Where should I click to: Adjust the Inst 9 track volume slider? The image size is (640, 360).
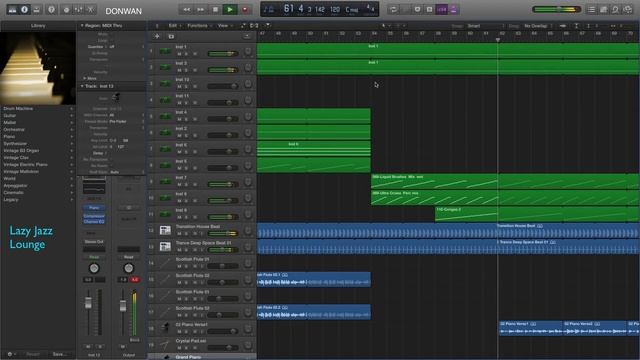coord(223,217)
